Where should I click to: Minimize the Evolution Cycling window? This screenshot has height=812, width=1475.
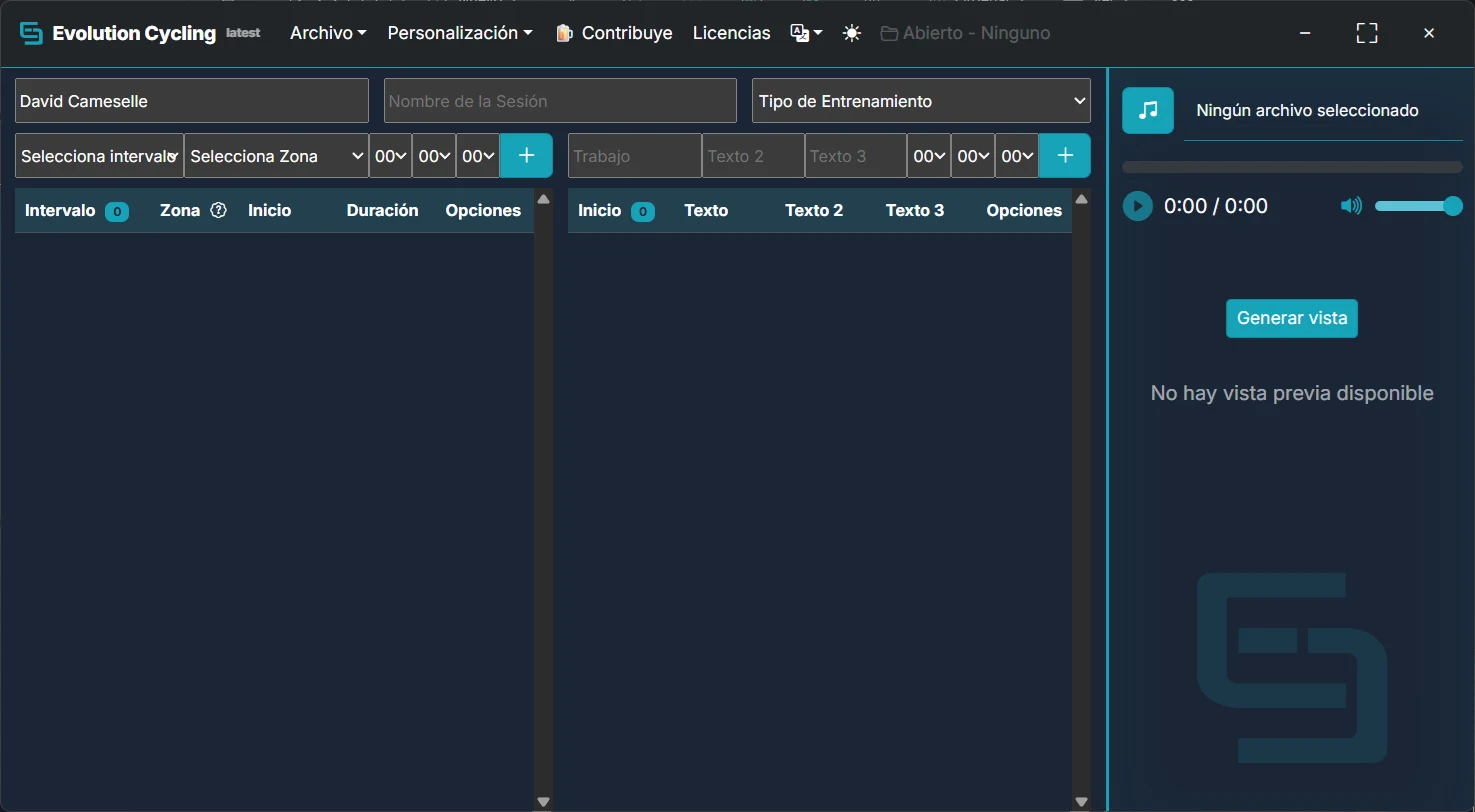coord(1305,33)
